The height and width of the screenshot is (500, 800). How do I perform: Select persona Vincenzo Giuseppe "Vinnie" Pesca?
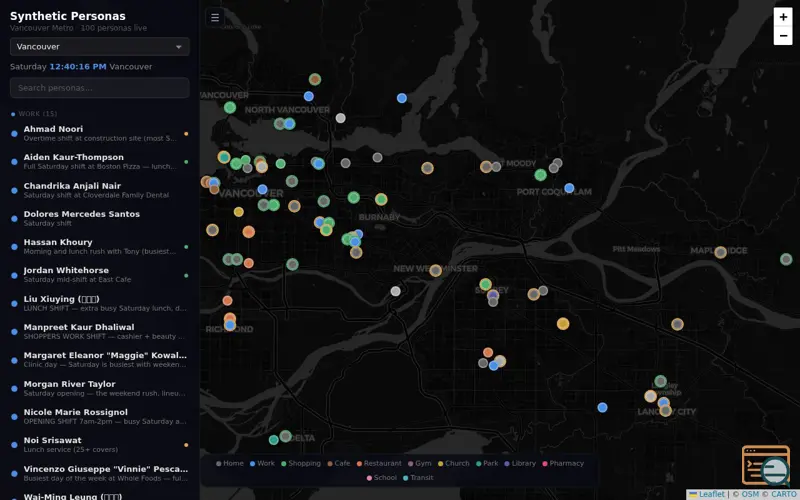coord(99,473)
